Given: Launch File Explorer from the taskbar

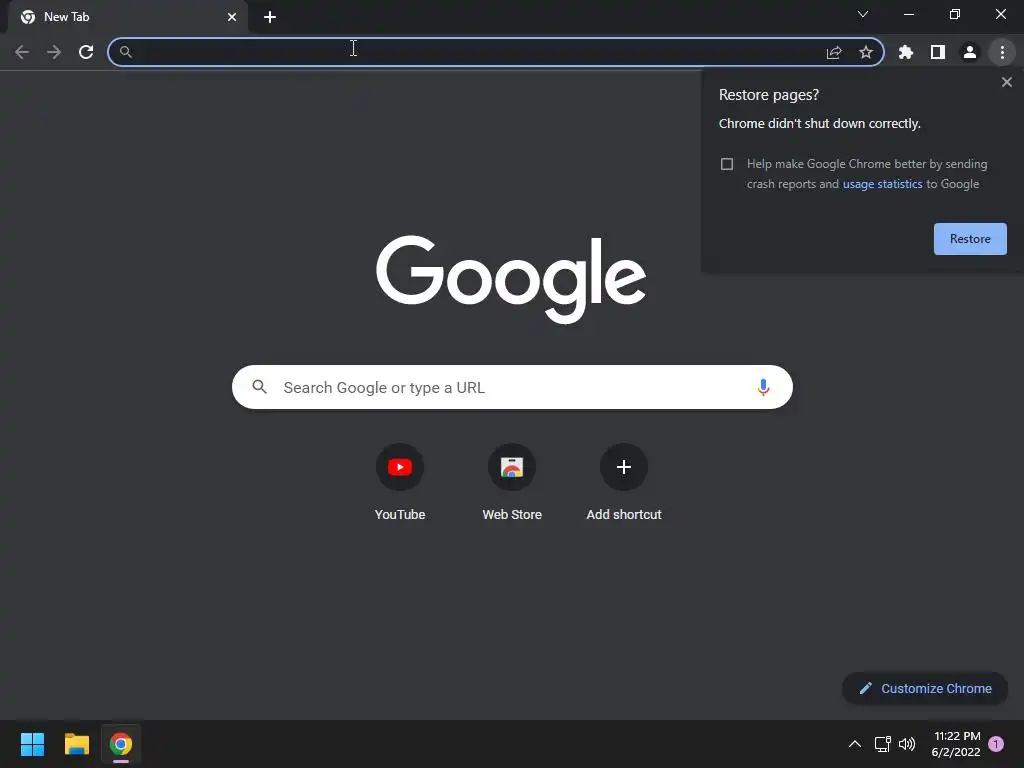Looking at the screenshot, I should point(76,744).
